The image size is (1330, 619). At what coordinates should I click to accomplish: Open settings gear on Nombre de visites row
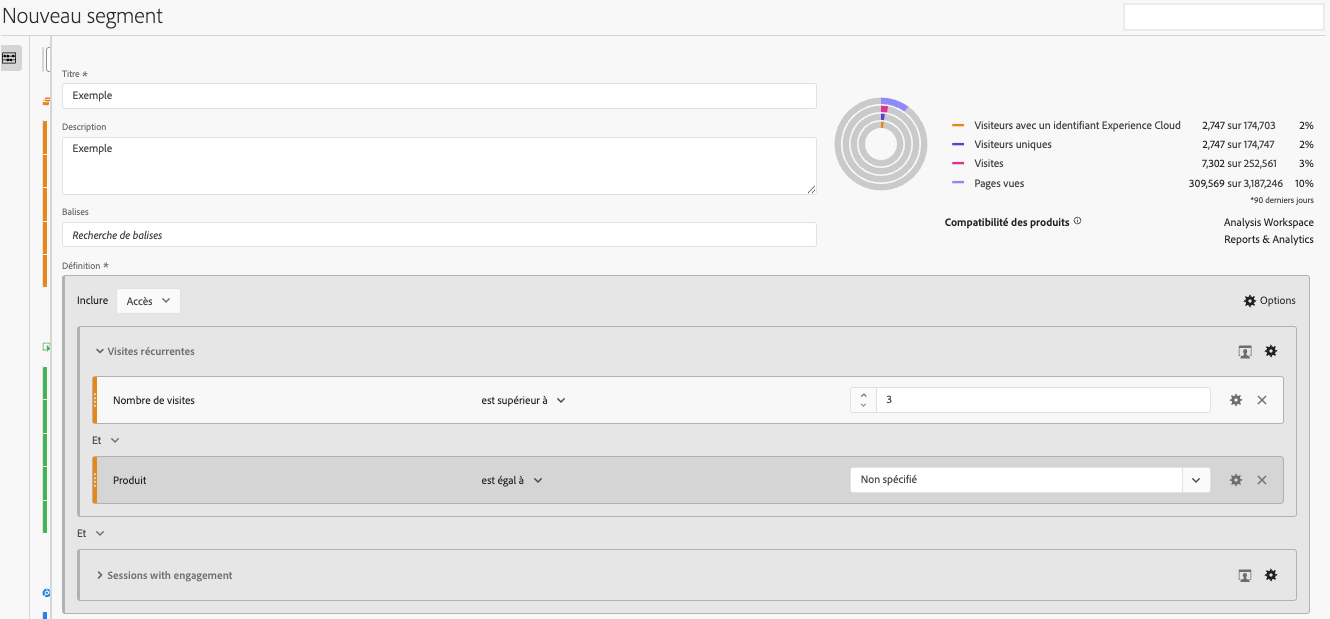point(1236,400)
